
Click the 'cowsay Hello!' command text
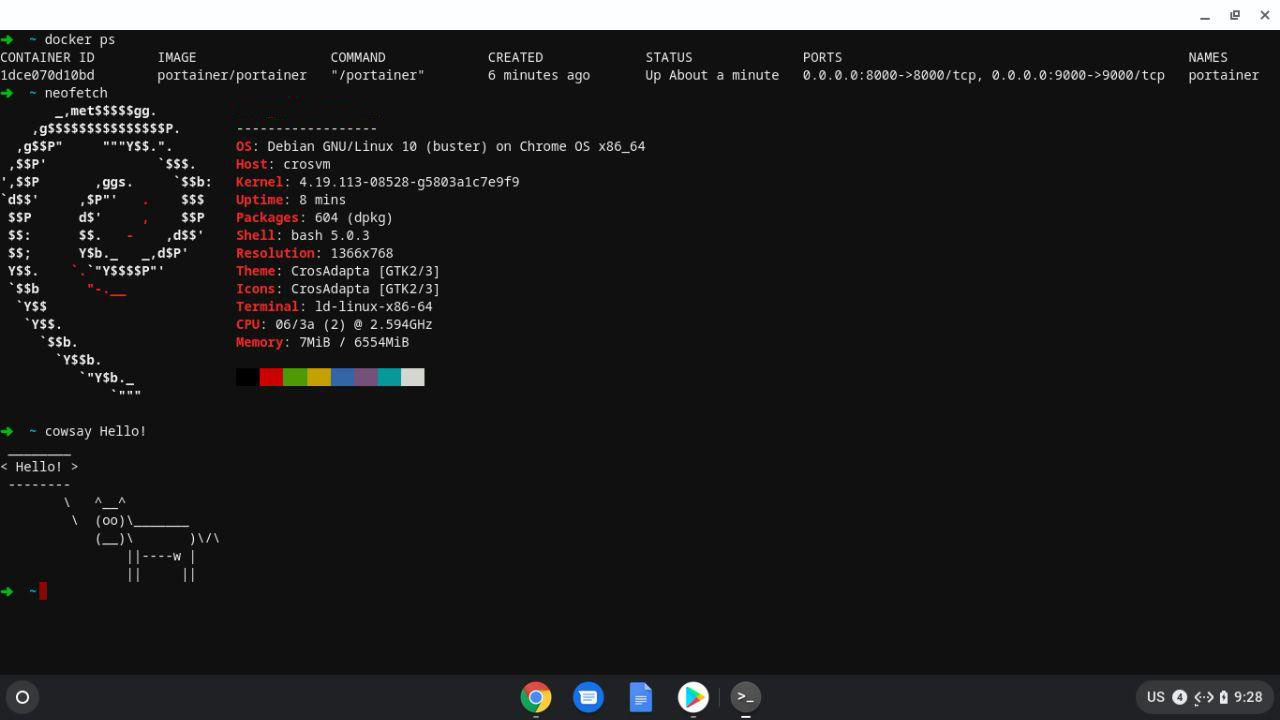click(x=95, y=431)
